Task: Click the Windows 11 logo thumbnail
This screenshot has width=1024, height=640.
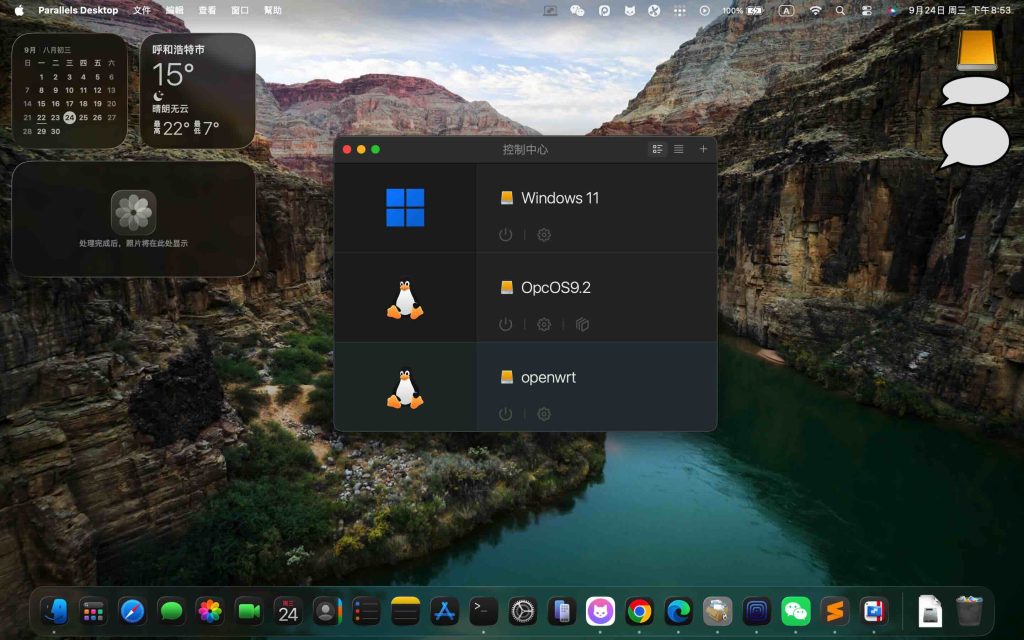Action: (405, 208)
